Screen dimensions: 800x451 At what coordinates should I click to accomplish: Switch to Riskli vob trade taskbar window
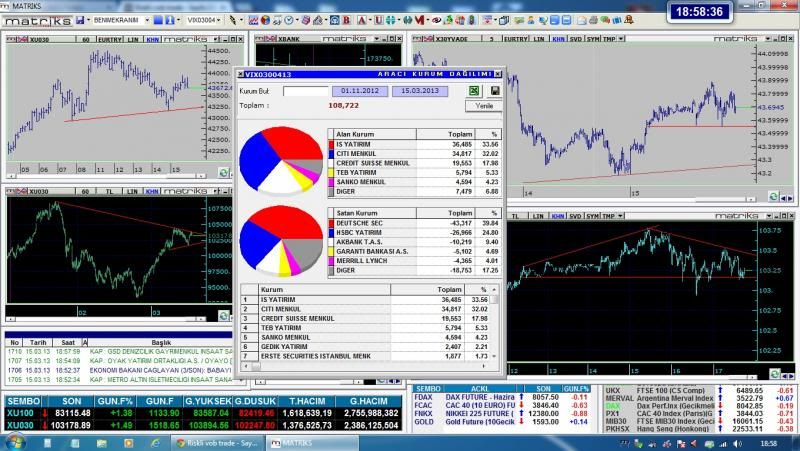217,443
